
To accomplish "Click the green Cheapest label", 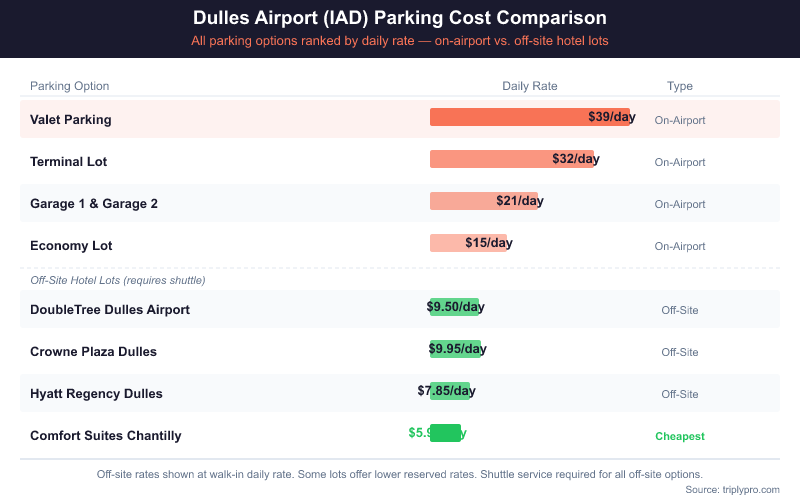I will pos(680,436).
